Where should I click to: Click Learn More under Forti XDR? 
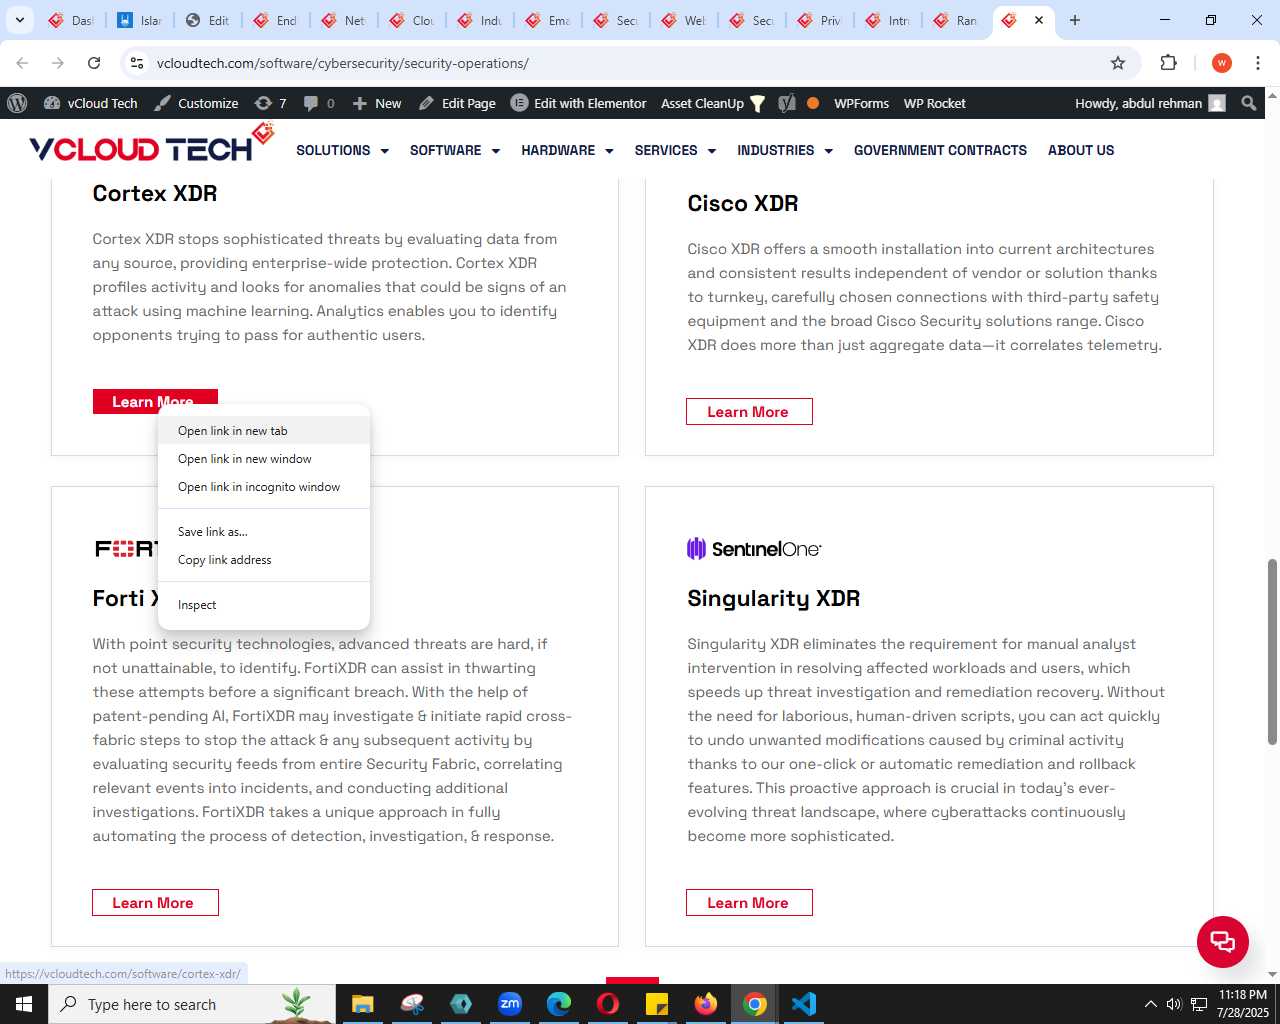(155, 903)
